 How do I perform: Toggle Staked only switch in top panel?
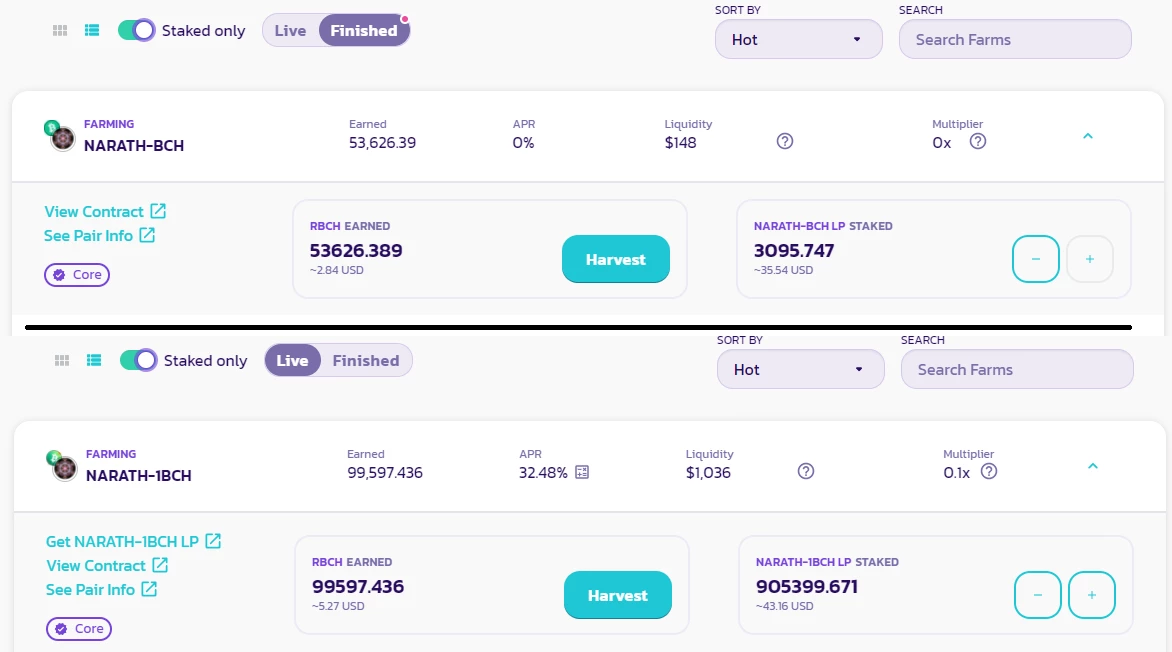click(136, 31)
